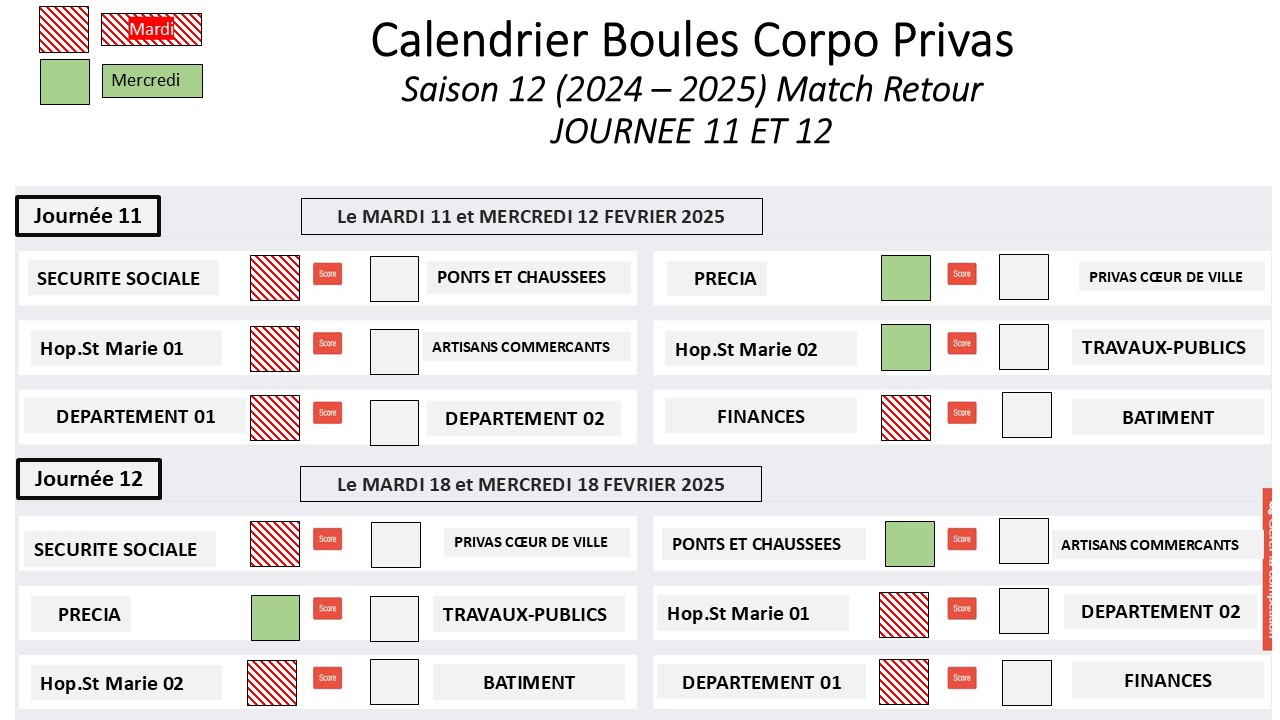This screenshot has width=1280, height=720.
Task: Click the red hatched Mardi legend swatch
Action: [x=64, y=30]
